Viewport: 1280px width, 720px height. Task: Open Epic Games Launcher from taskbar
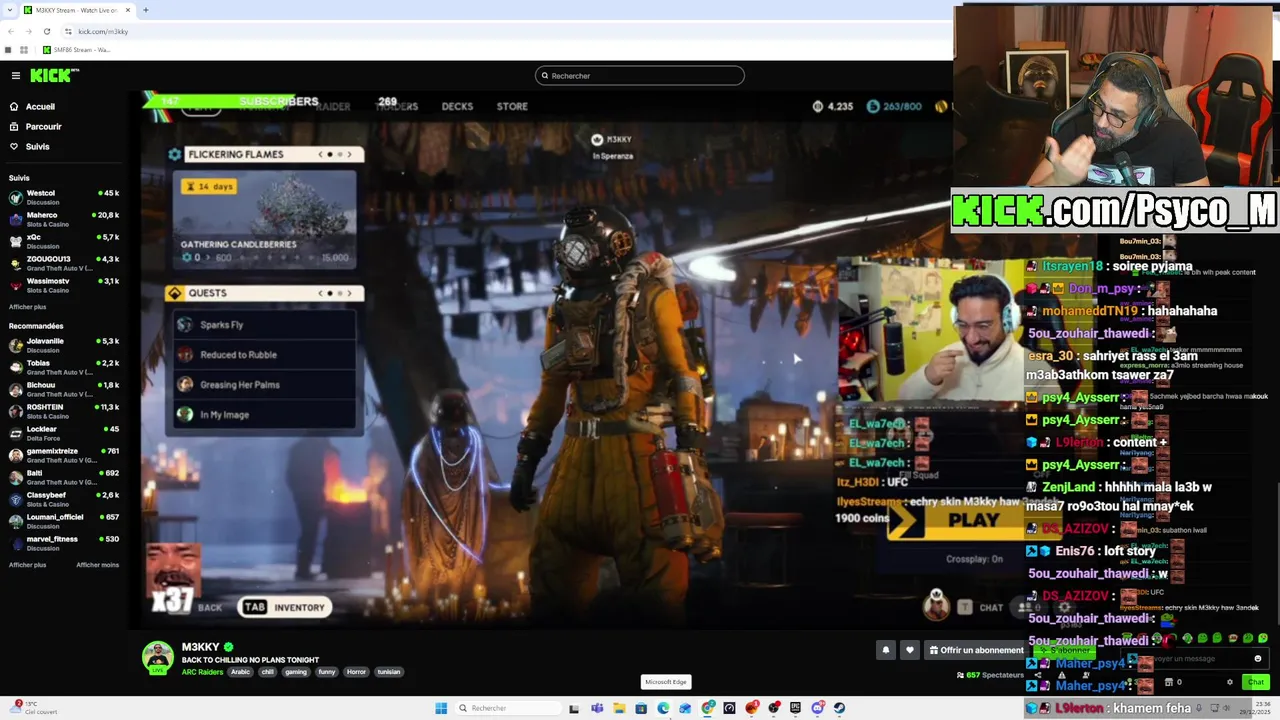click(795, 708)
